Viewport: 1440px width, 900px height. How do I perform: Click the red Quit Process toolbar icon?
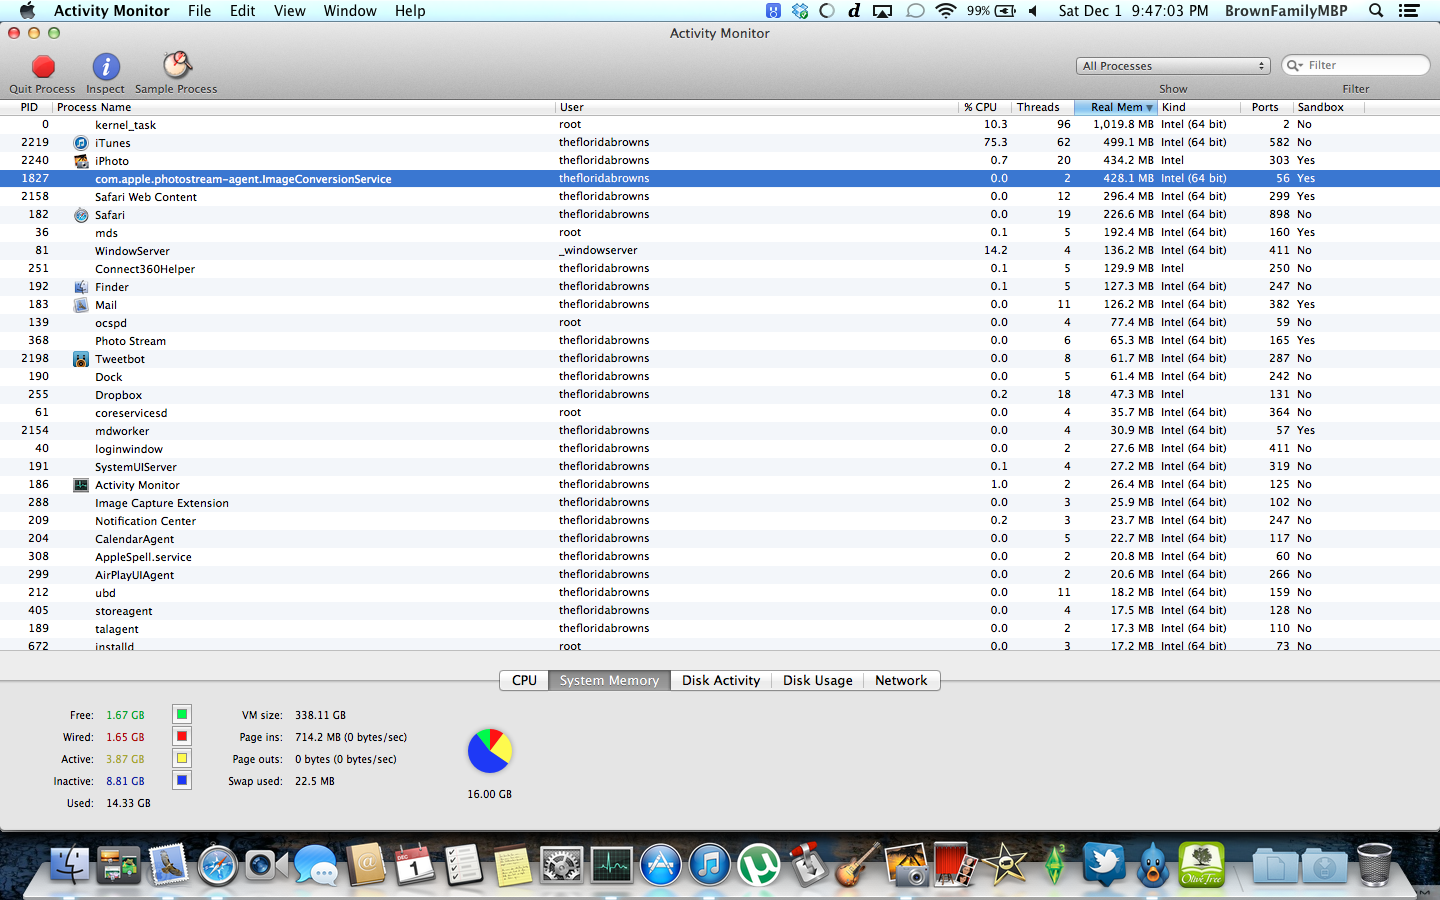pos(43,67)
